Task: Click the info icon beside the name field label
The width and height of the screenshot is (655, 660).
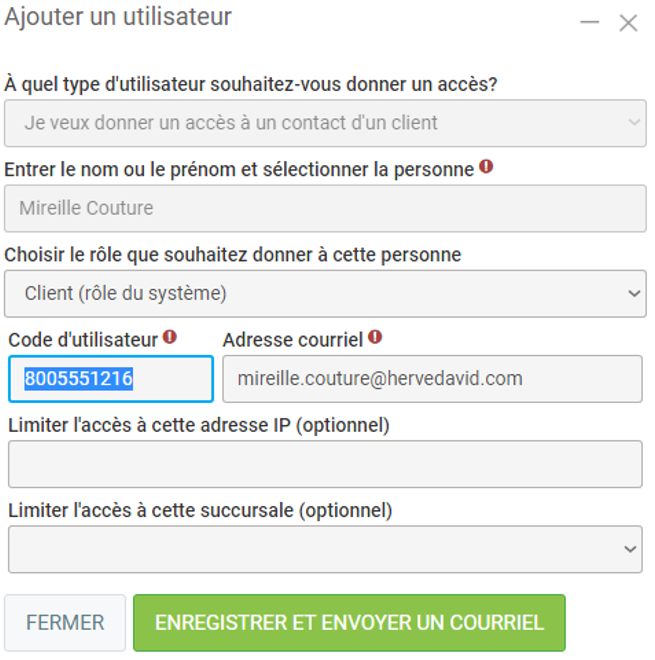Action: pyautogui.click(x=486, y=168)
